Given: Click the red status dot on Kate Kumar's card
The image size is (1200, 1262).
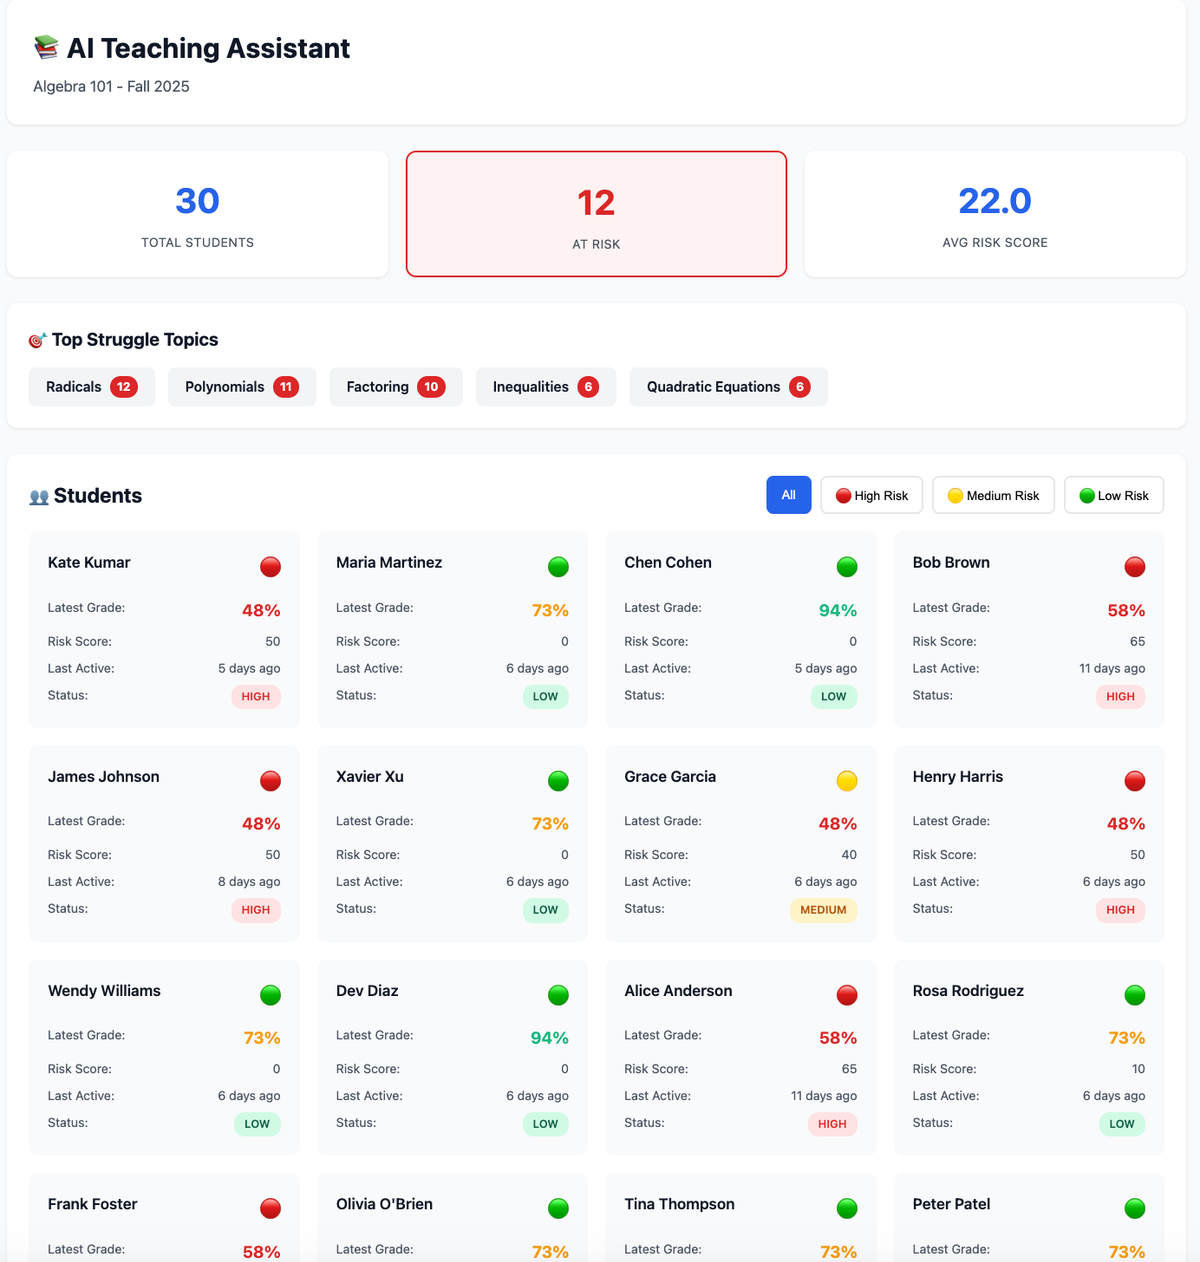Looking at the screenshot, I should coord(270,566).
